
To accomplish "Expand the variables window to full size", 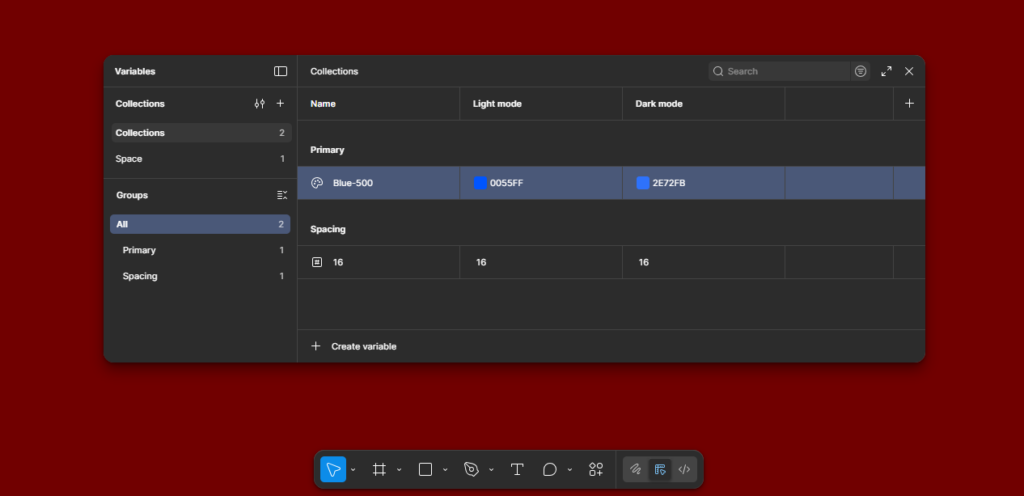I will [x=886, y=71].
